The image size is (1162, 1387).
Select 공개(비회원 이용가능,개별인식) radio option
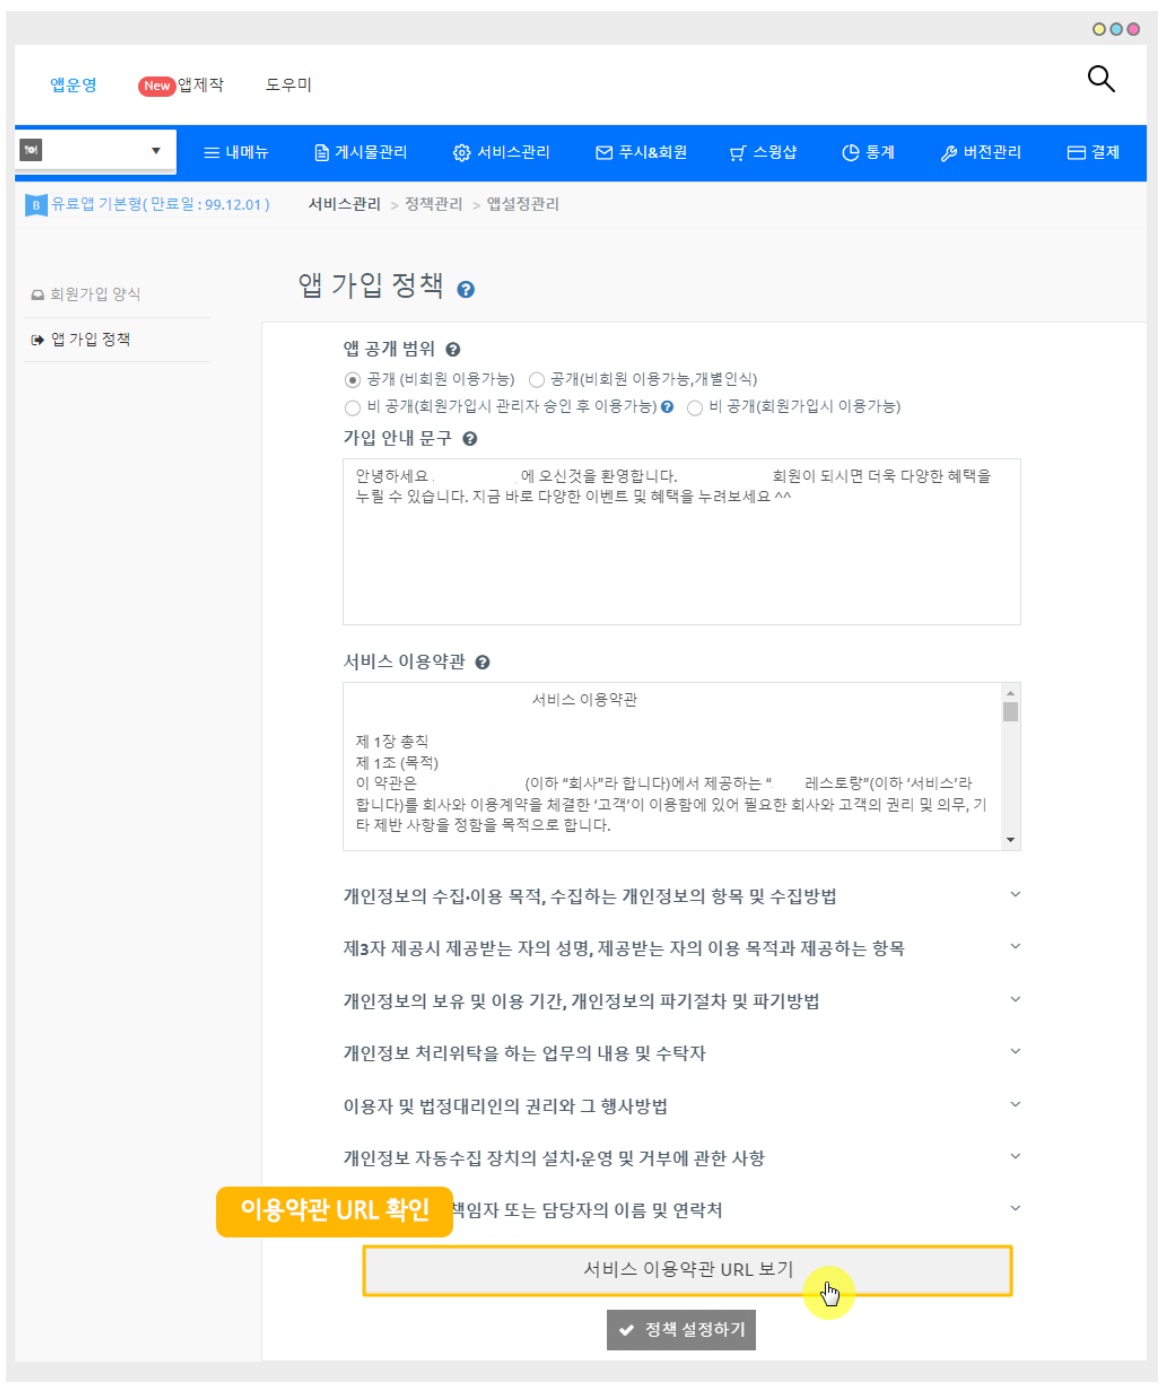coord(537,380)
